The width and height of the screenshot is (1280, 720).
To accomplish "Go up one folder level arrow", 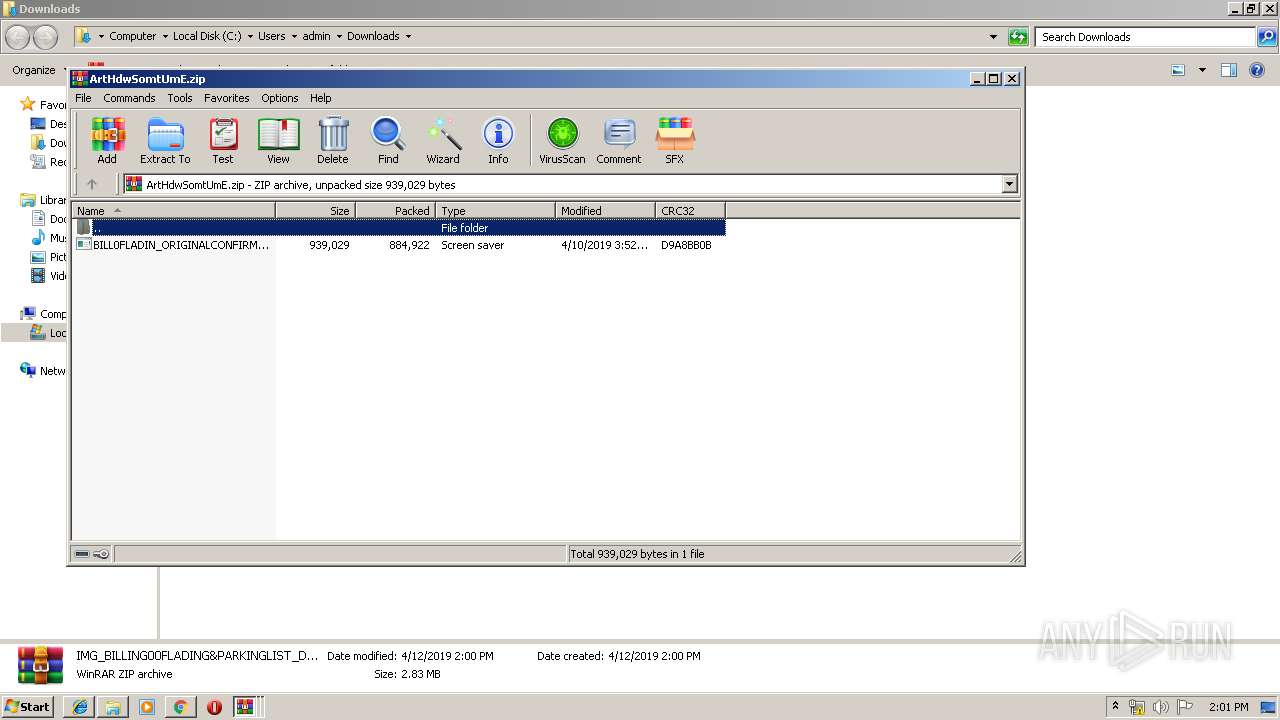I will 92,184.
